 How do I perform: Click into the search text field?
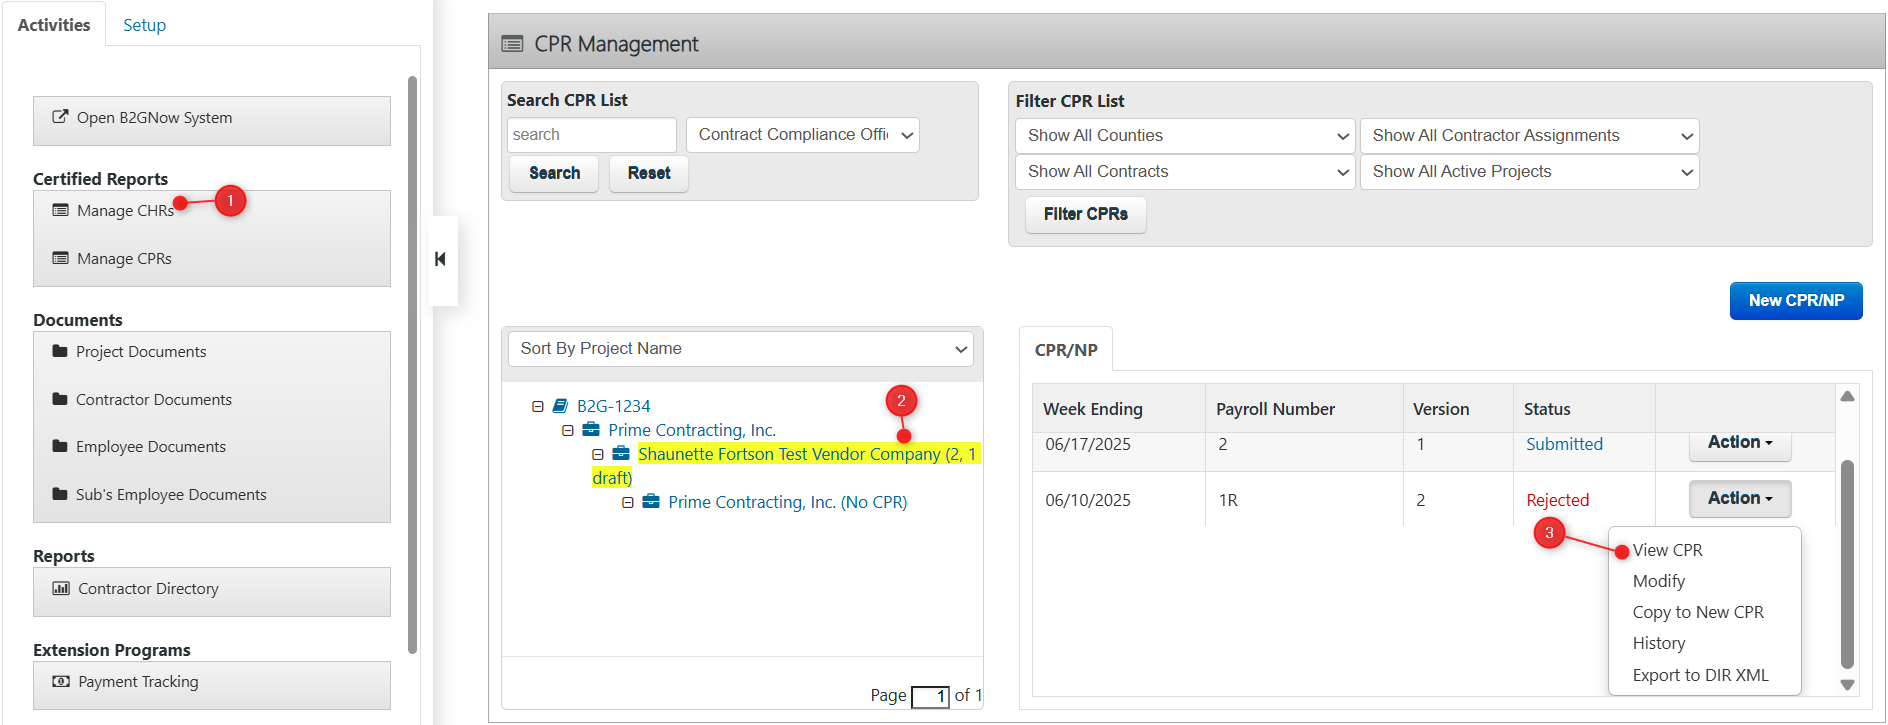point(592,135)
